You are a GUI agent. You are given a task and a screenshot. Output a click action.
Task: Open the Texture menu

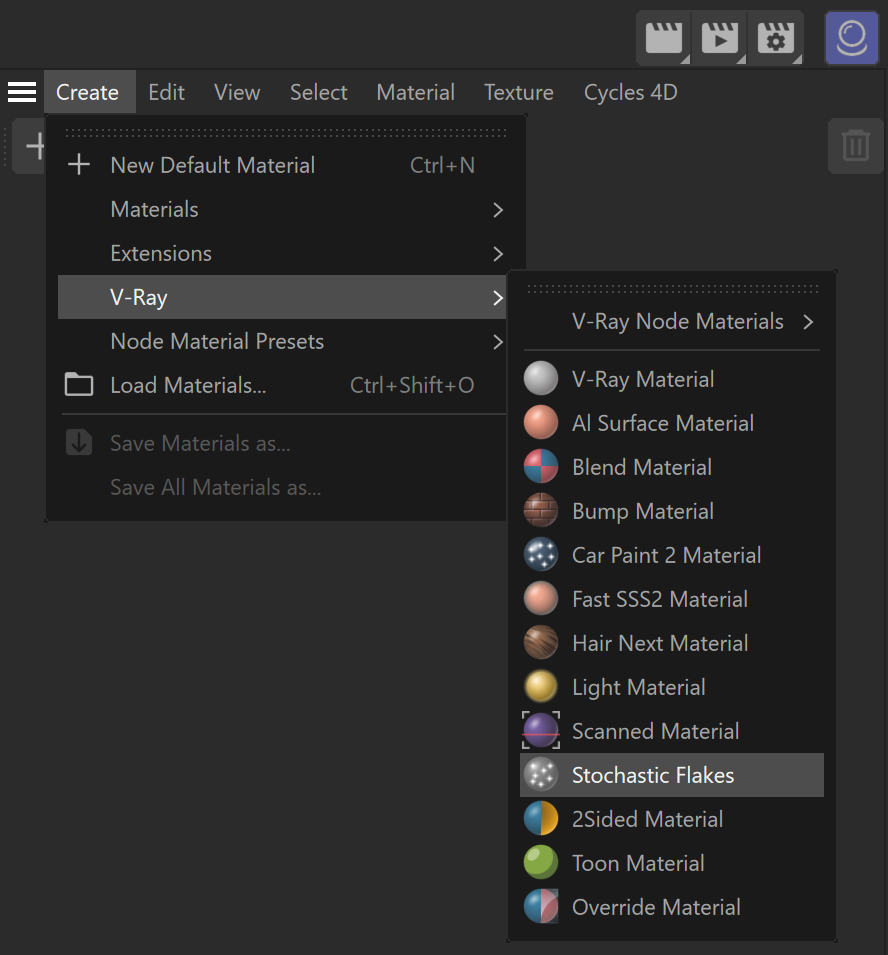tap(519, 92)
